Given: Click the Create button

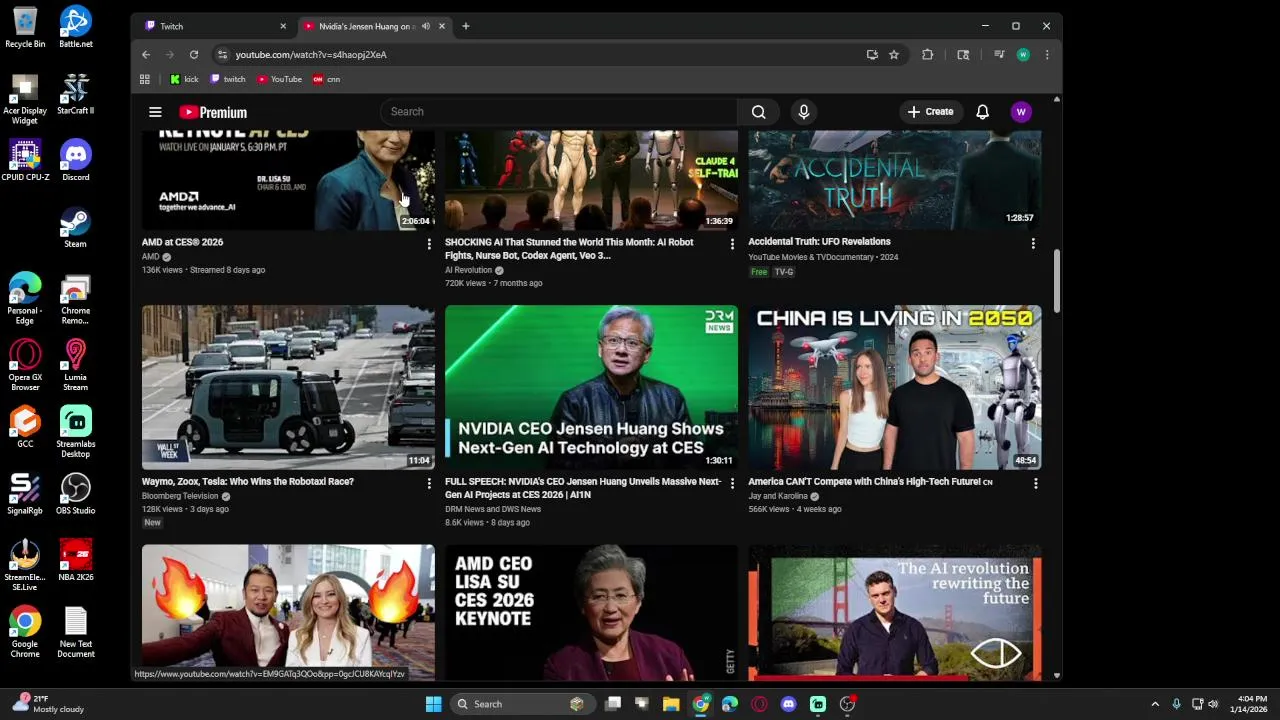Looking at the screenshot, I should tap(931, 112).
